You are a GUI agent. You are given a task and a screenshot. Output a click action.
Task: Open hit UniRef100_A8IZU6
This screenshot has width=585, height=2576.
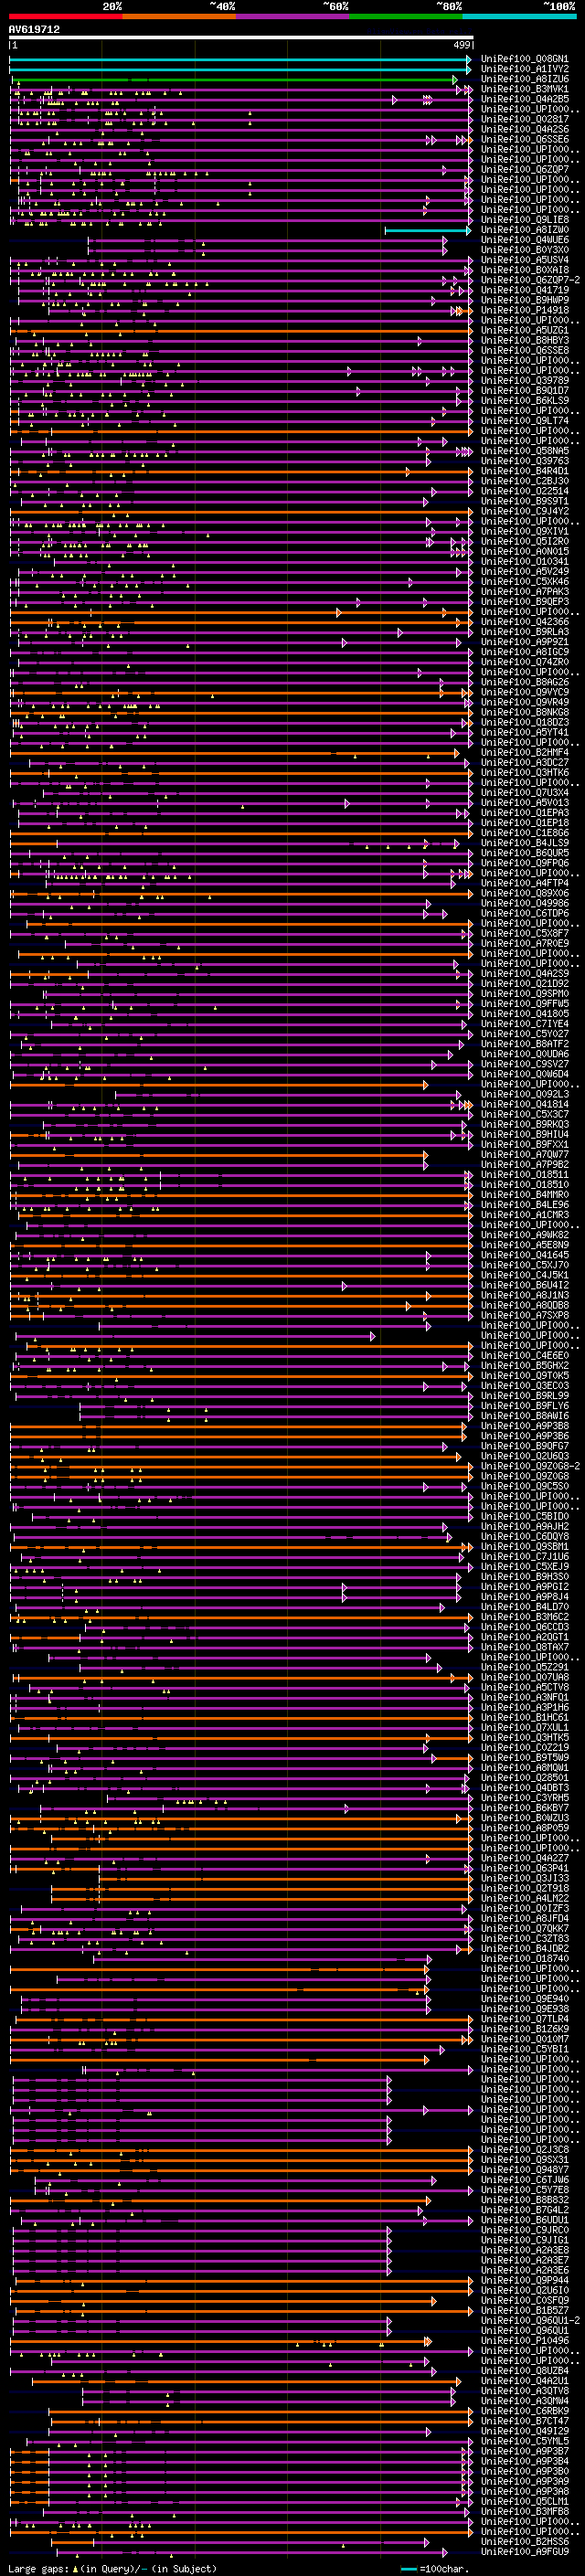(525, 79)
